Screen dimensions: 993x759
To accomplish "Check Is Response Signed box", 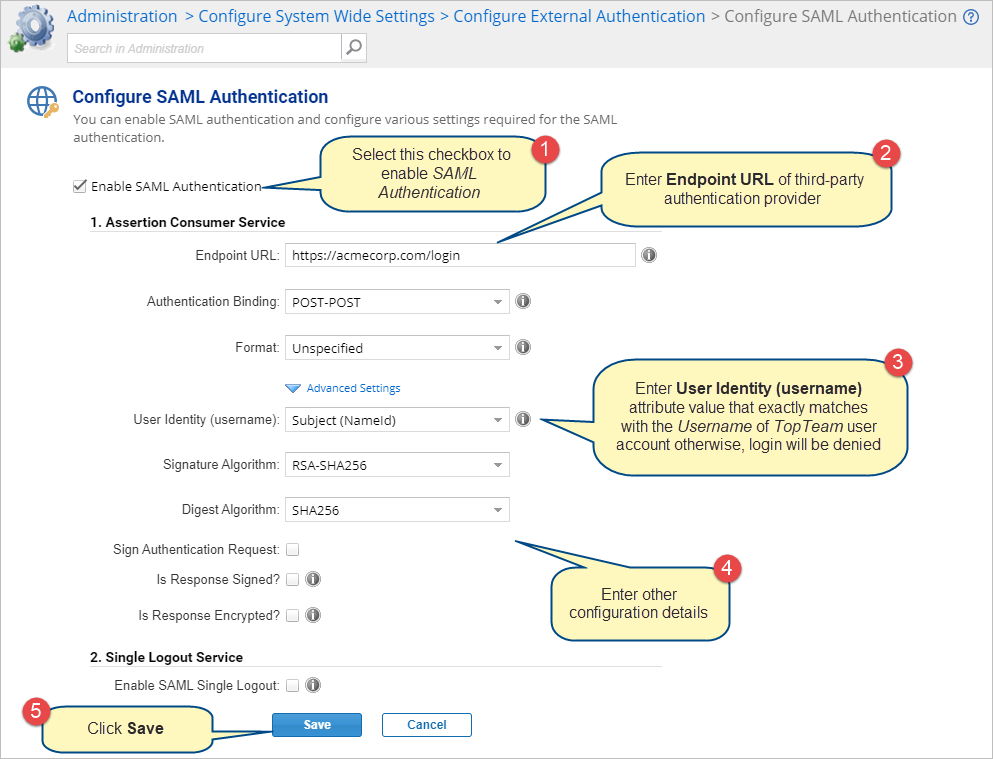I will [x=293, y=580].
